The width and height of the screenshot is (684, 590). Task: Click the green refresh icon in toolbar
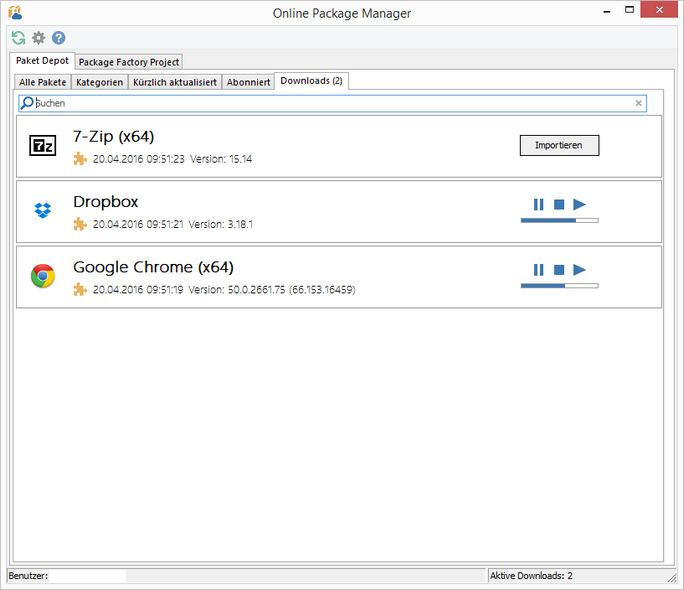[x=18, y=38]
